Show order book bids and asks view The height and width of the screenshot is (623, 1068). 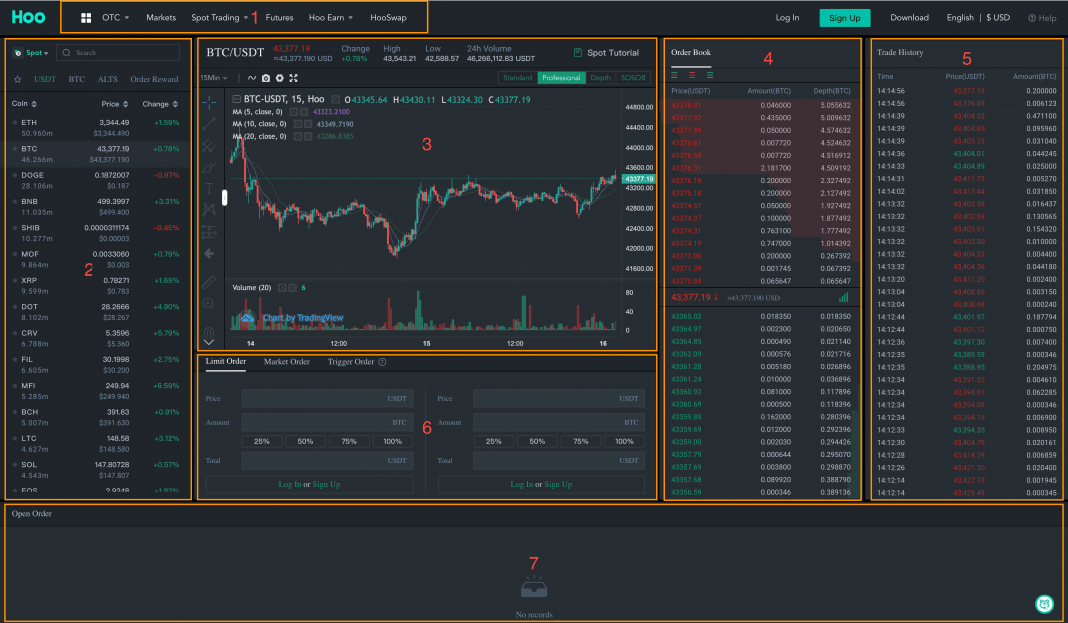click(674, 76)
